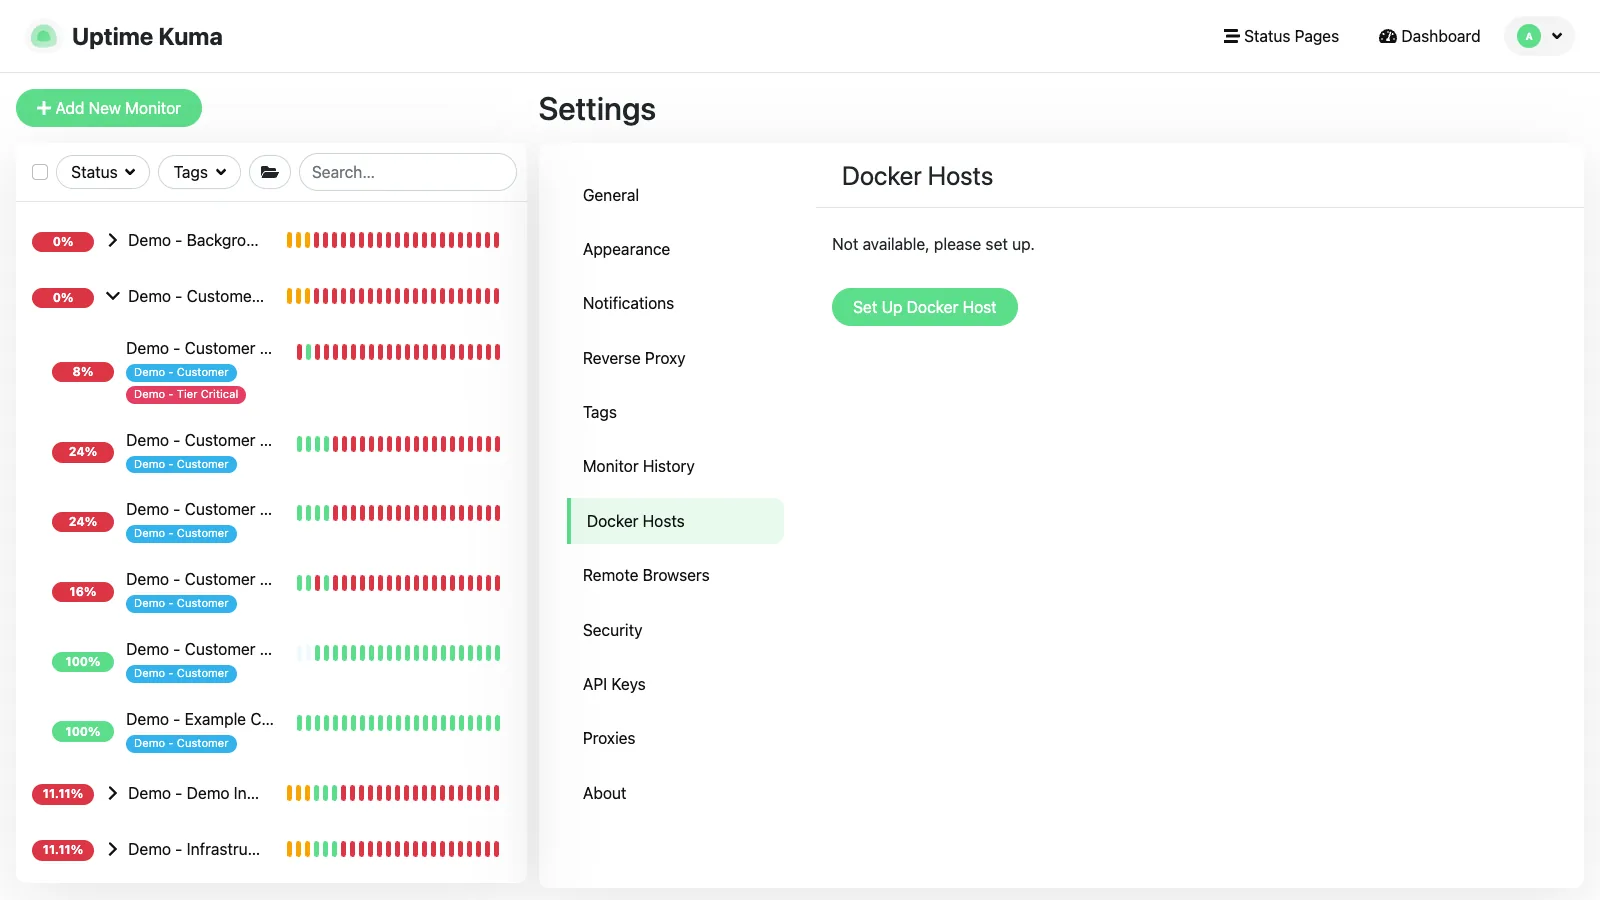Select the Docker Hosts settings tab
This screenshot has width=1600, height=900.
point(675,521)
